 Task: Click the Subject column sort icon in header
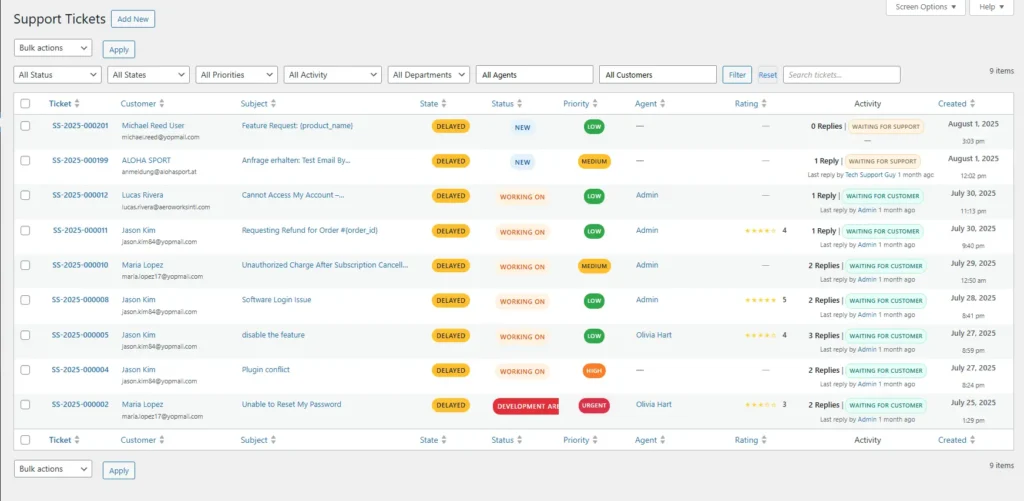[x=274, y=104]
